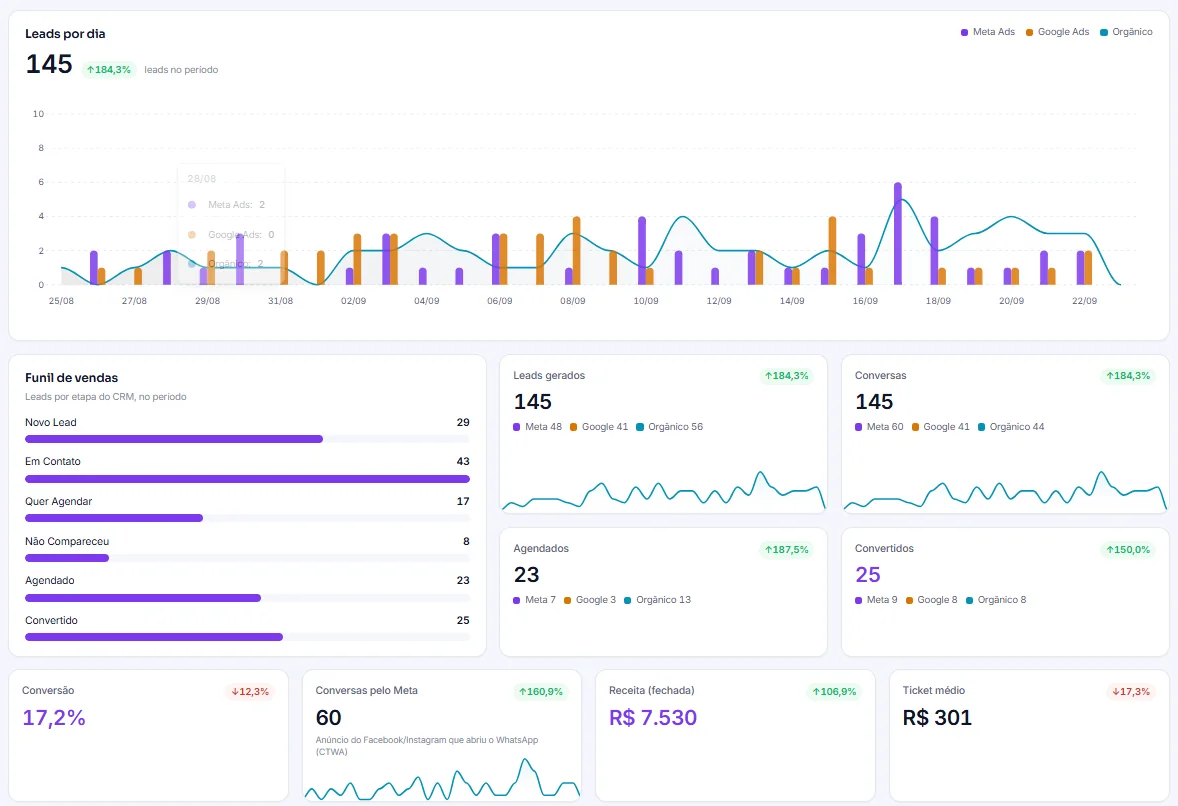This screenshot has width=1178, height=806.
Task: Click the Conversas pelo Meta value 60
Action: (x=328, y=717)
